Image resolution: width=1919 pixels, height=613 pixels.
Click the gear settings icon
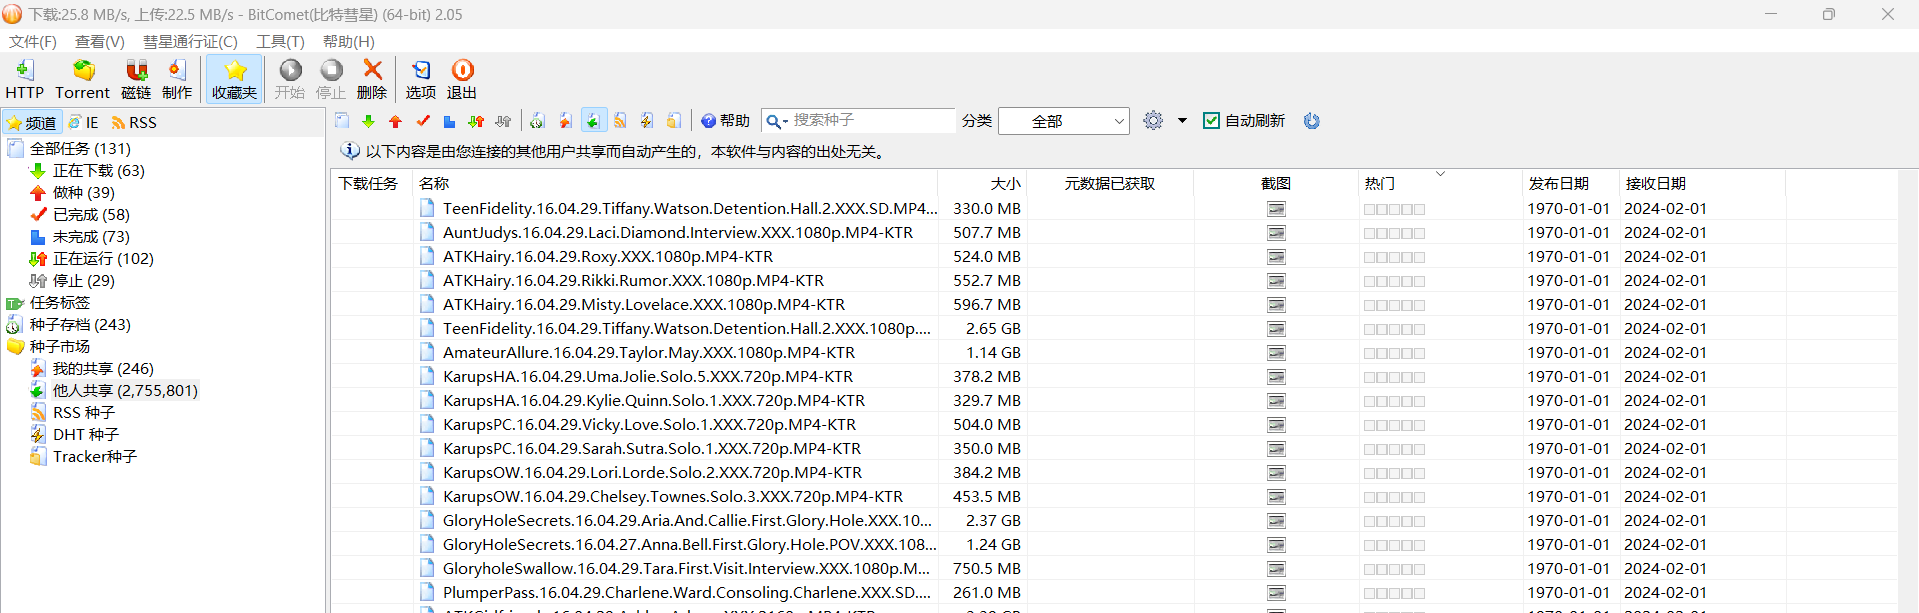pyautogui.click(x=1153, y=121)
